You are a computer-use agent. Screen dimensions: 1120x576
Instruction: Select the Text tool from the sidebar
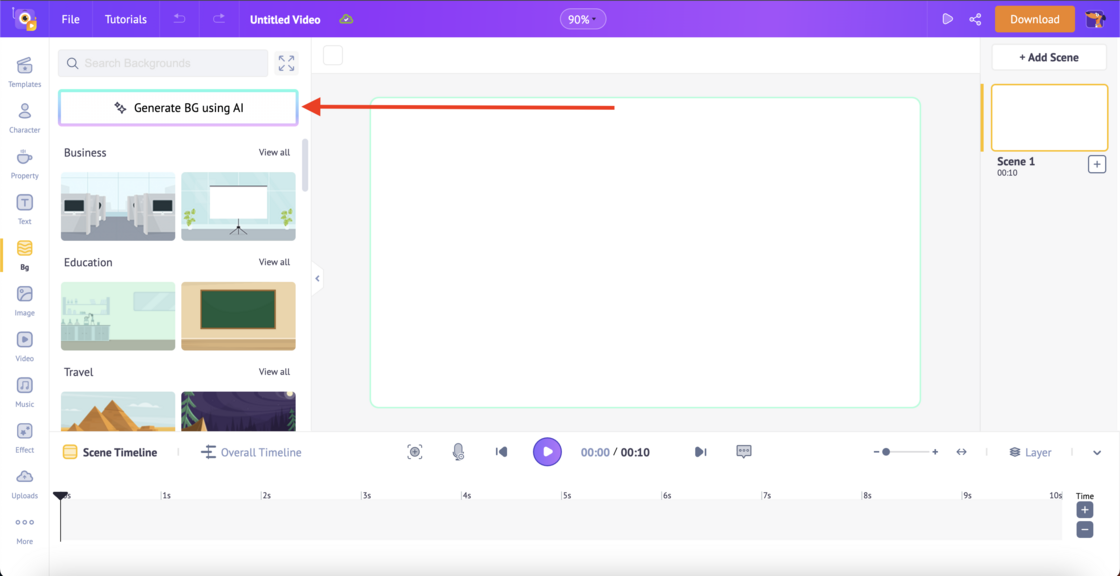click(x=24, y=208)
